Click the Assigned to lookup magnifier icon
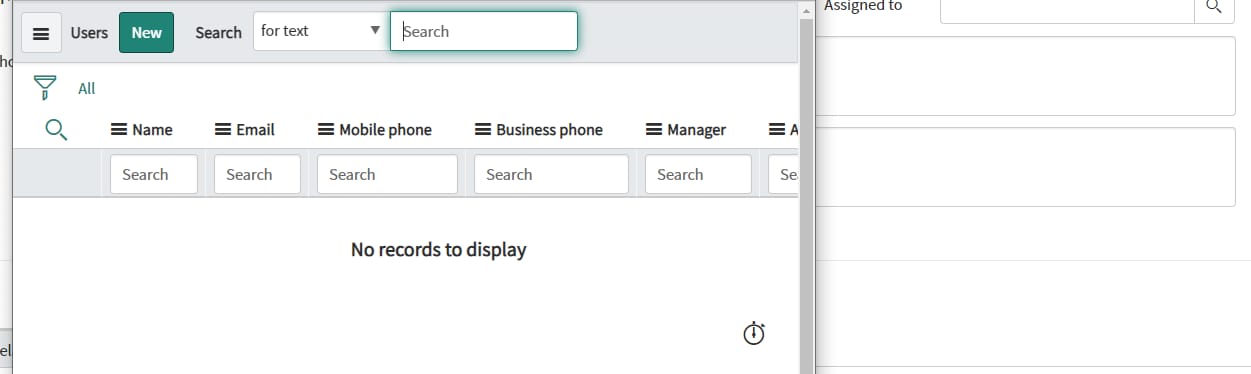This screenshot has width=1251, height=374. 1214,6
